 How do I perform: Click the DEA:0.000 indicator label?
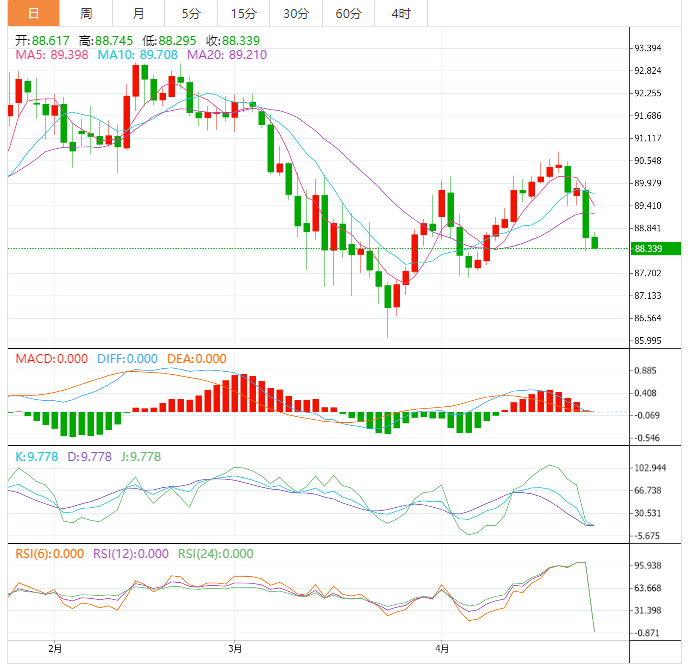tap(197, 359)
